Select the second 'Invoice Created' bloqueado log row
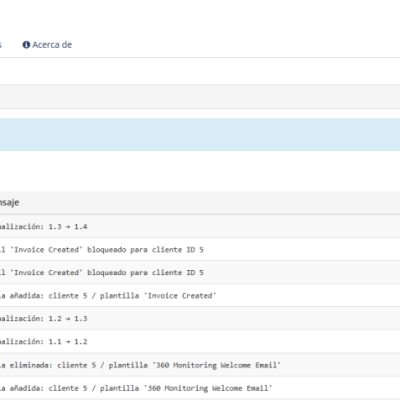 point(200,272)
